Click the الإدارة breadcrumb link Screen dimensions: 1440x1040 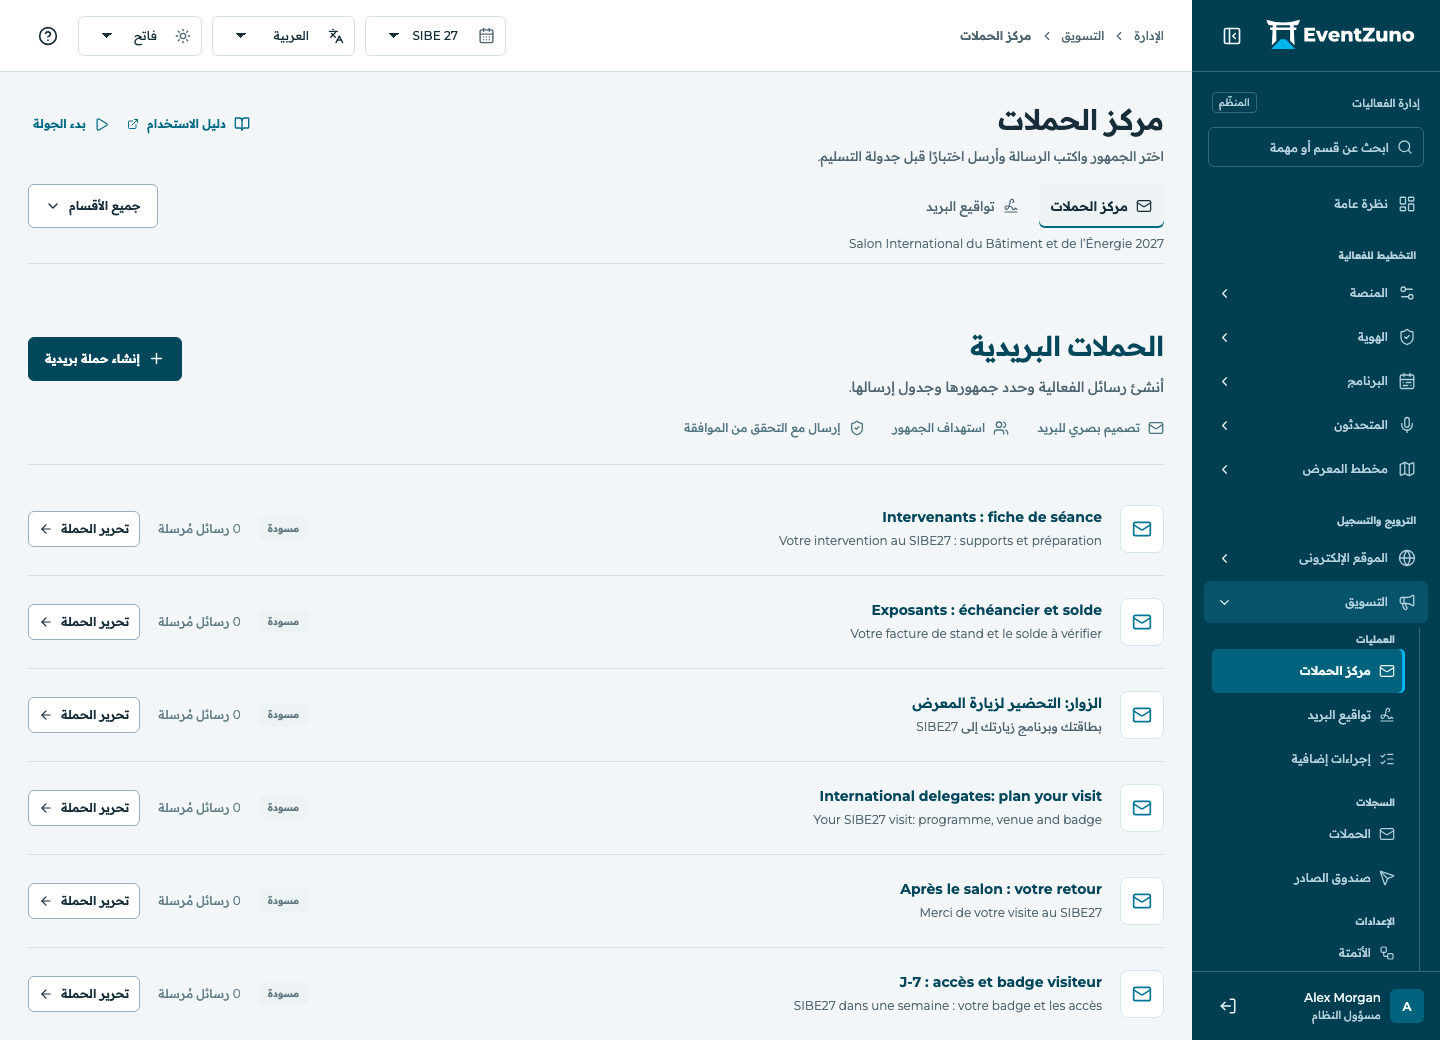tap(1149, 36)
